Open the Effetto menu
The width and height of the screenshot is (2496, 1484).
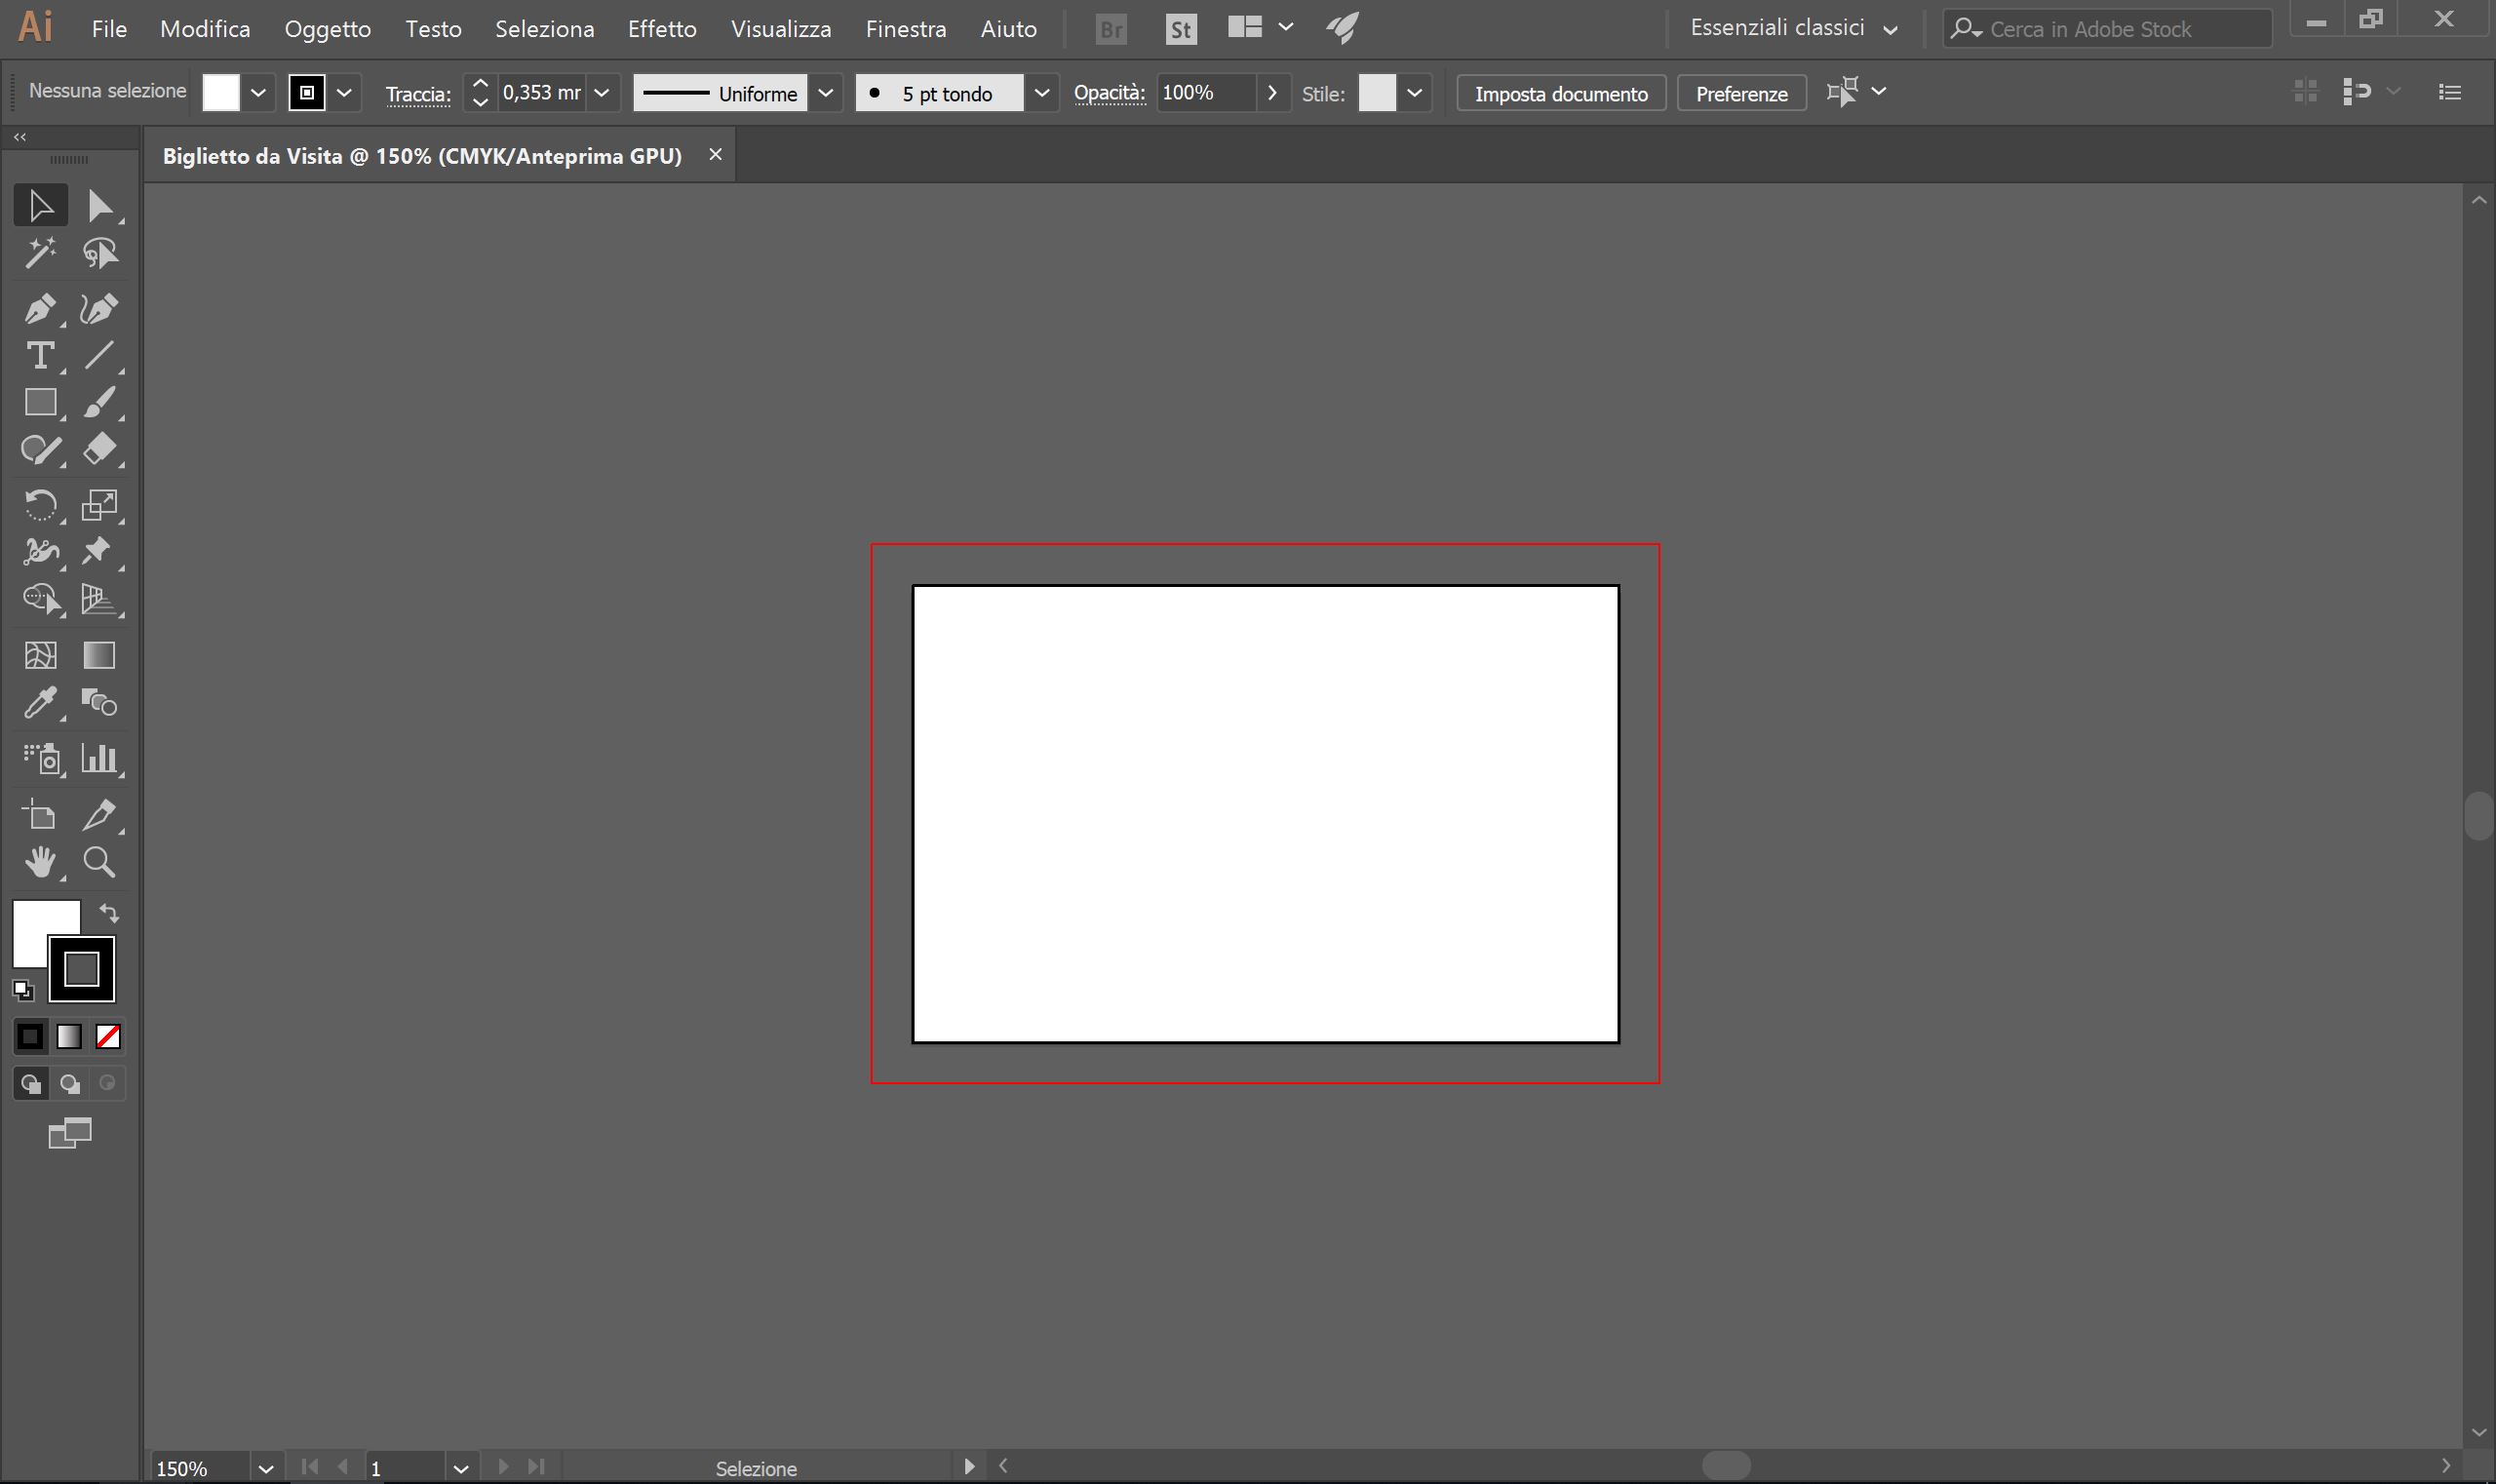(662, 29)
